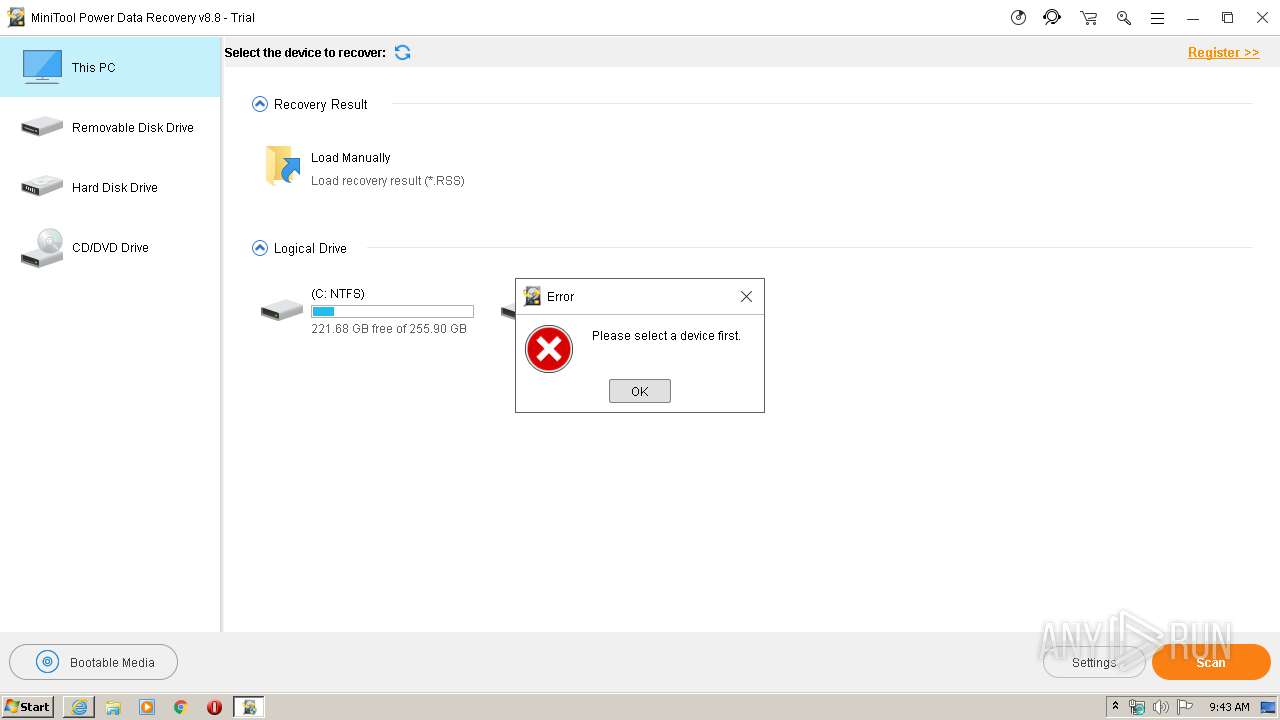Open the hamburger menu icon
The image size is (1280, 720).
[x=1157, y=18]
